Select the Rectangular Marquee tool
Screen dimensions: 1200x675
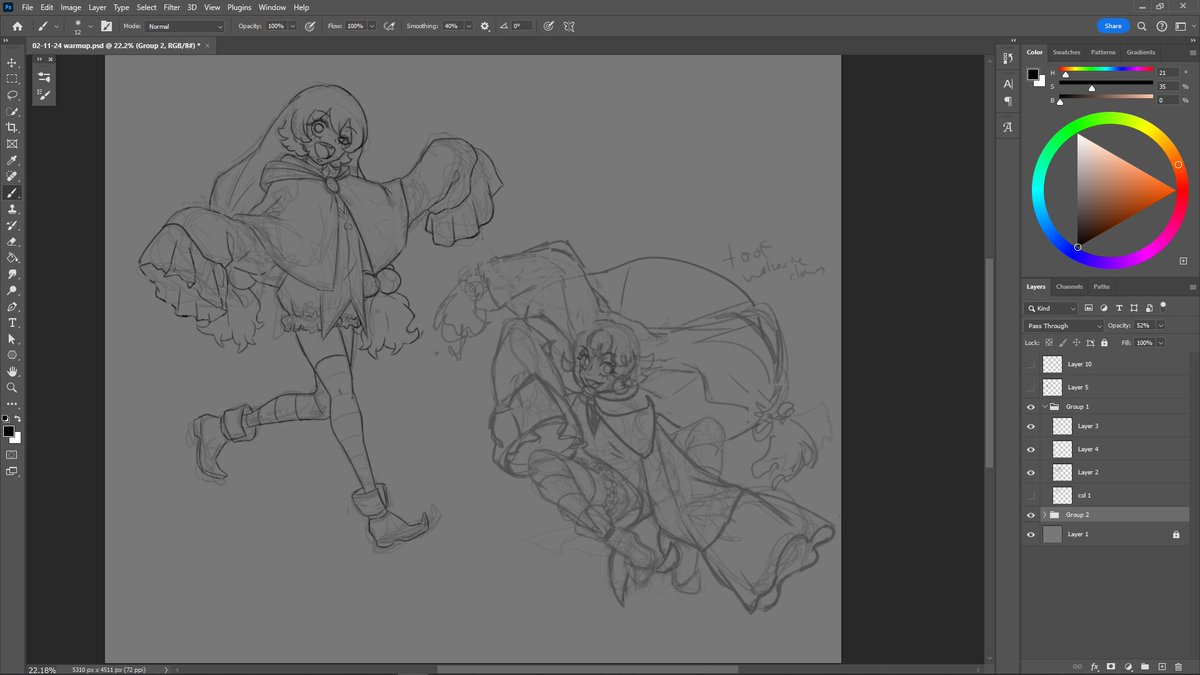12,78
